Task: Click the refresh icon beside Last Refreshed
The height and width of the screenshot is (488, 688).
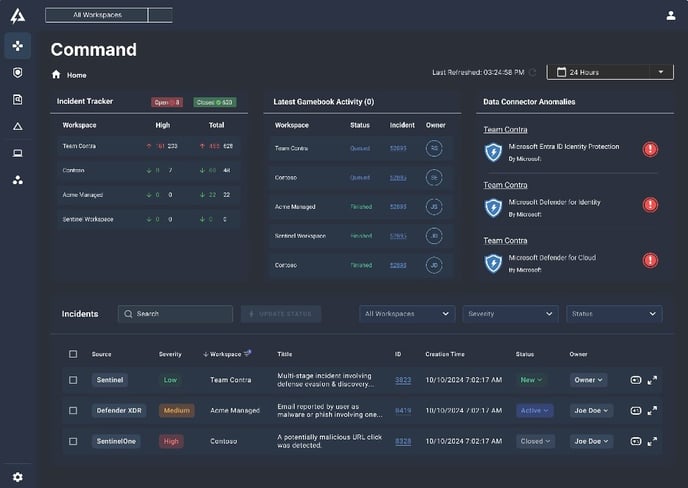Action: 533,72
